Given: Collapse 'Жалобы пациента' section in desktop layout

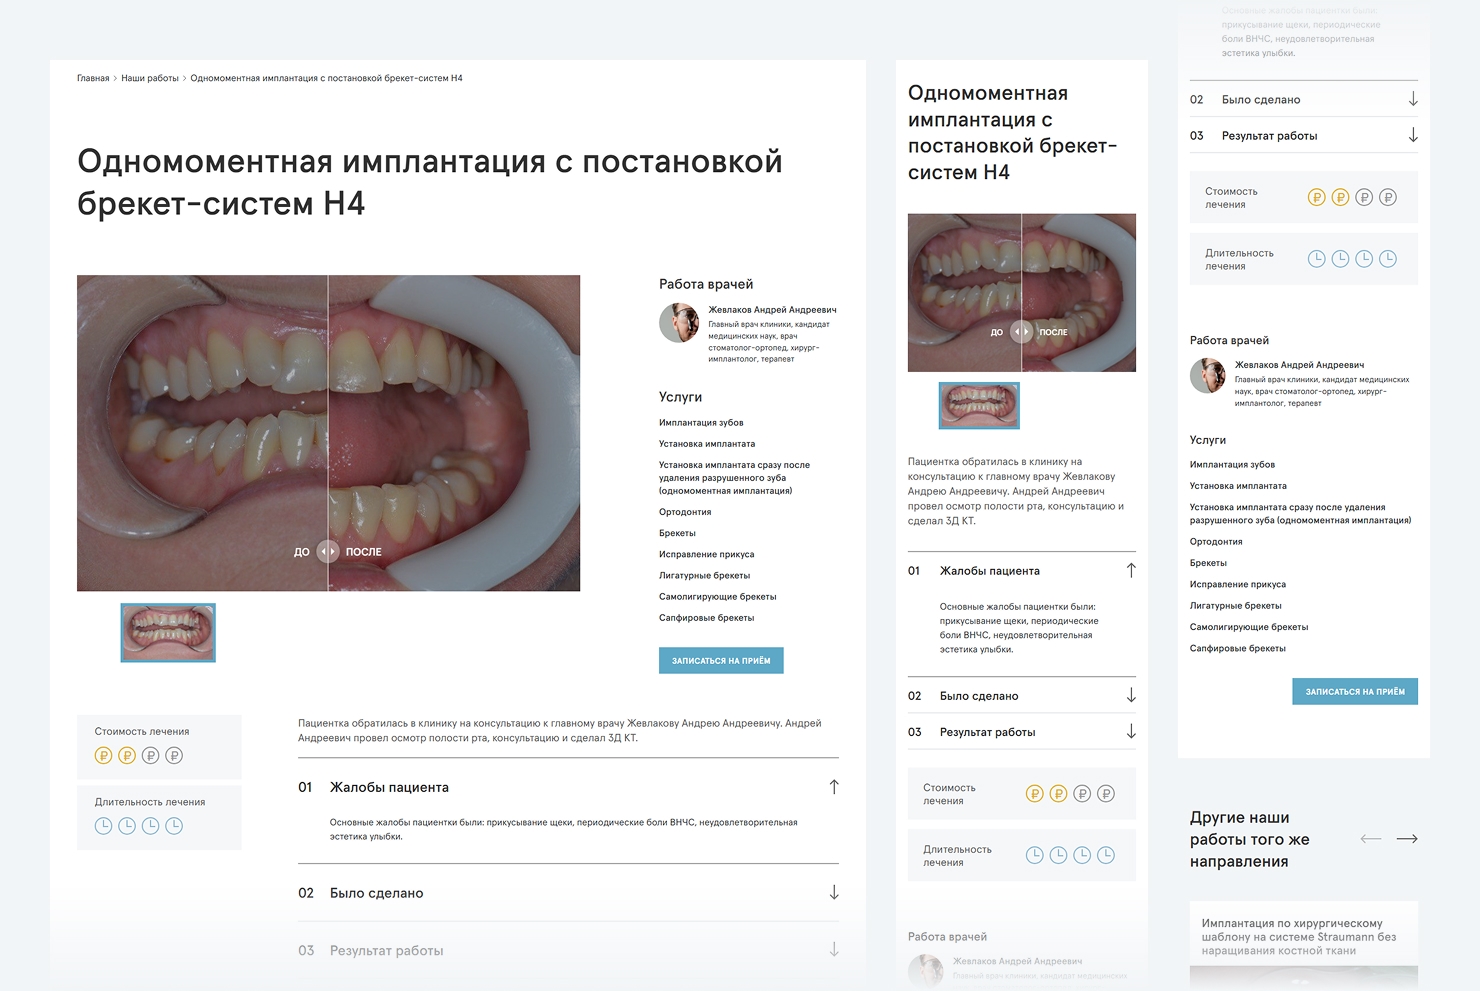Looking at the screenshot, I should pyautogui.click(x=568, y=787).
